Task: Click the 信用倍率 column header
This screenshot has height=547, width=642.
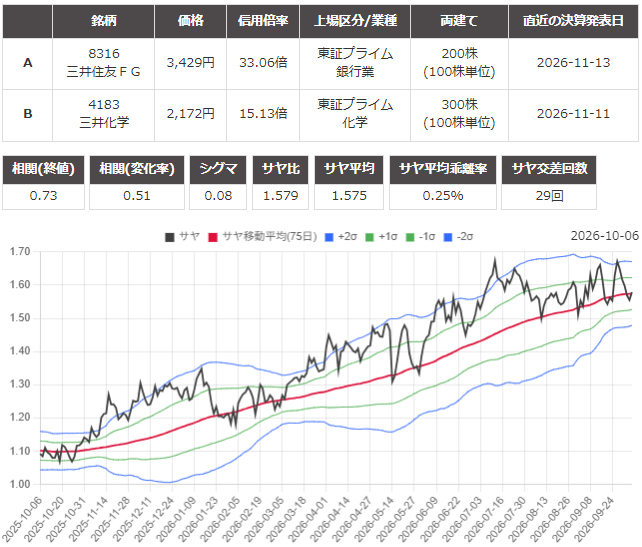Action: pyautogui.click(x=263, y=21)
